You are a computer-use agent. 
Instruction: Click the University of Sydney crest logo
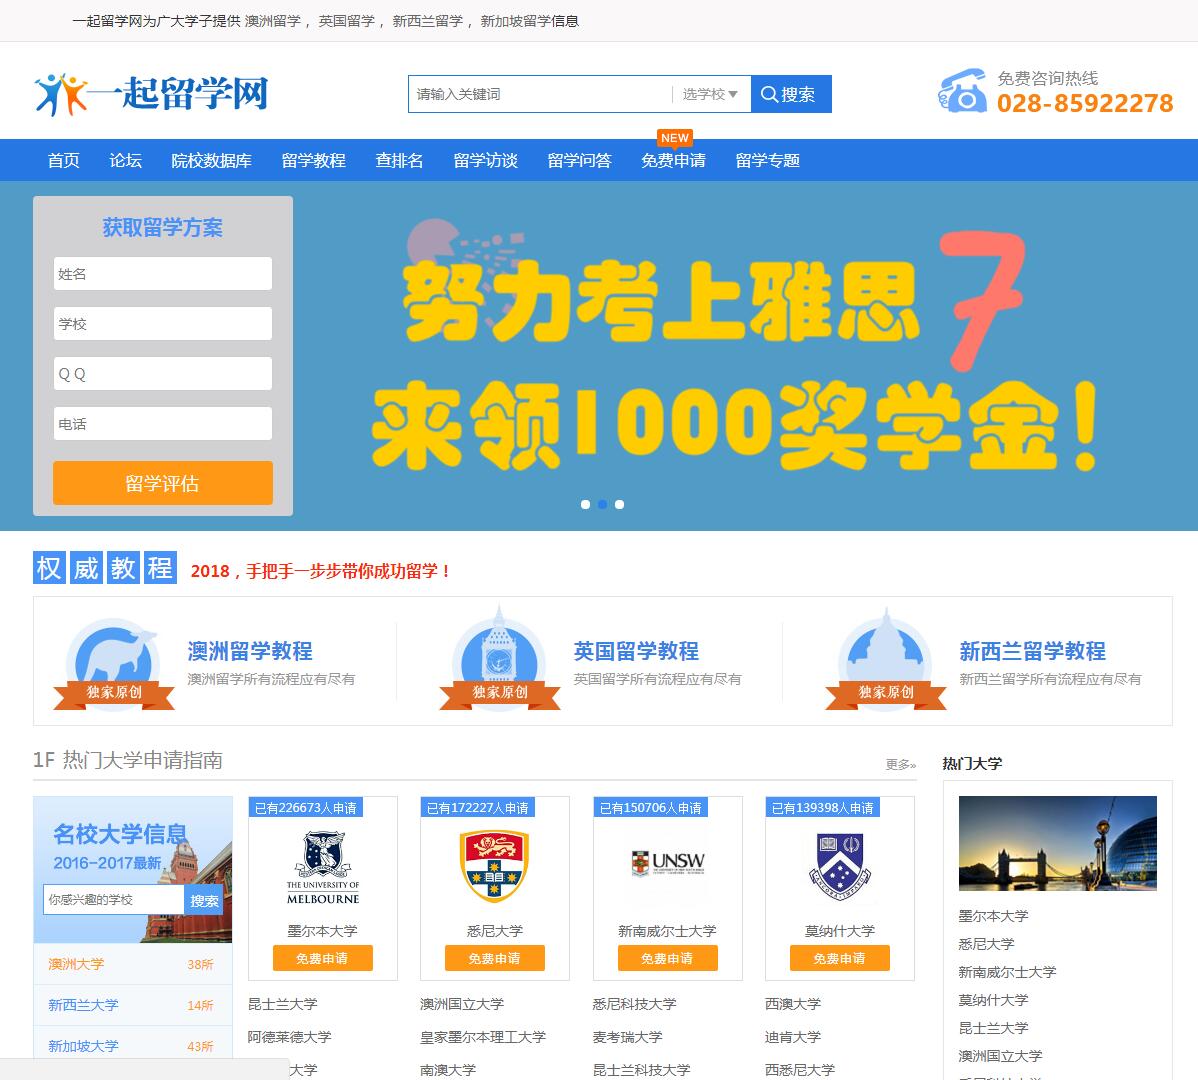(495, 866)
